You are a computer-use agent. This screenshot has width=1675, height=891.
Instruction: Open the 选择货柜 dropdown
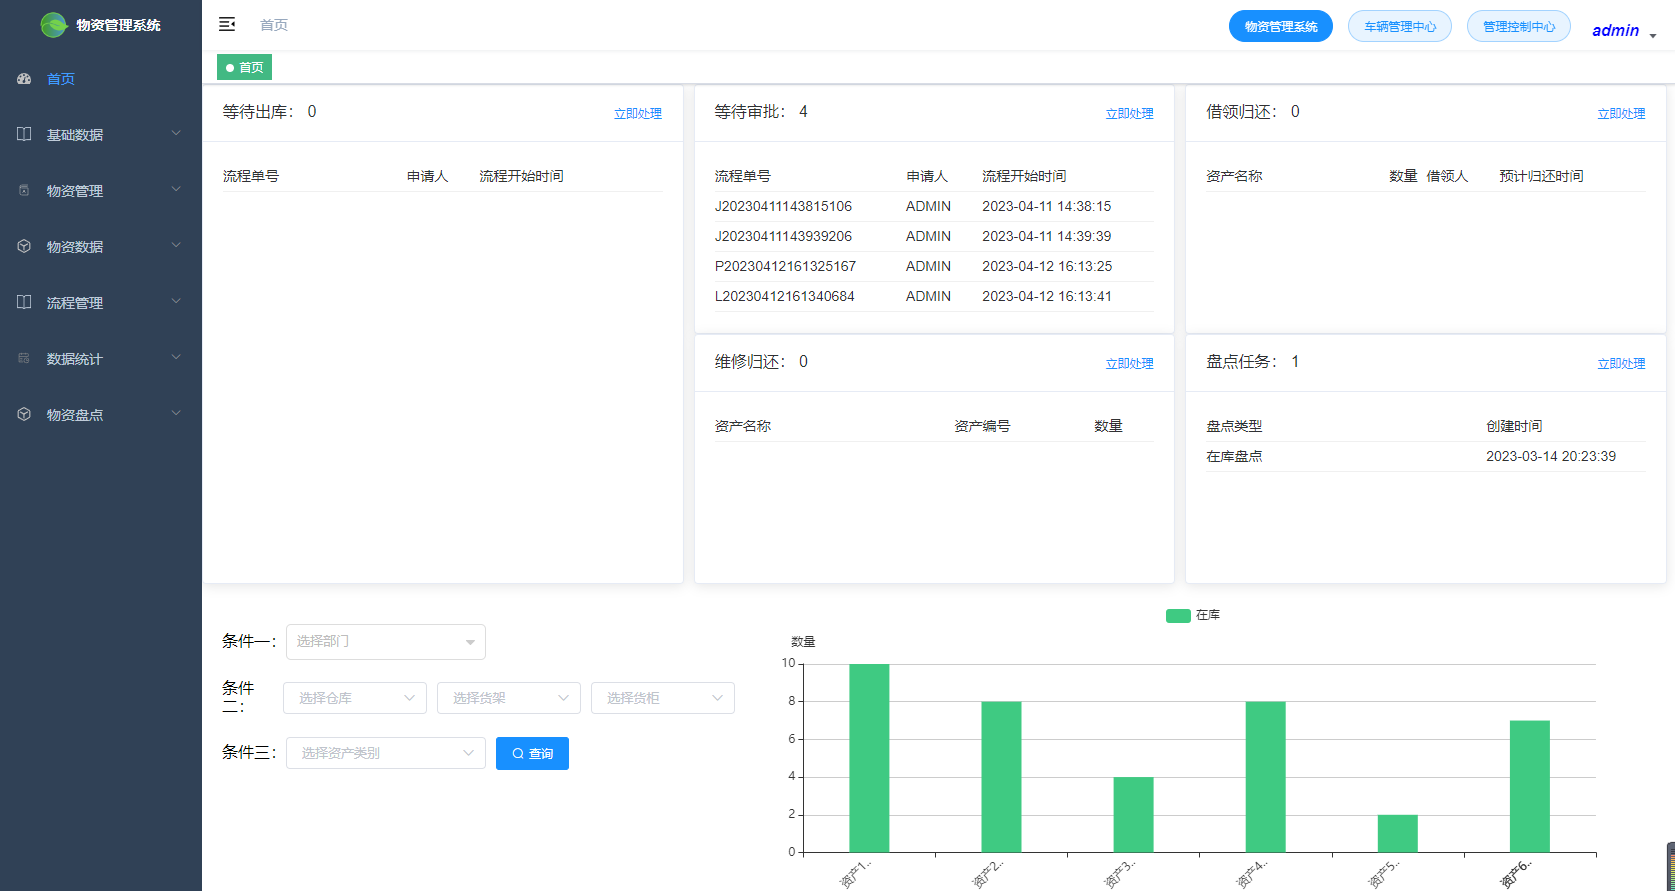tap(663, 698)
